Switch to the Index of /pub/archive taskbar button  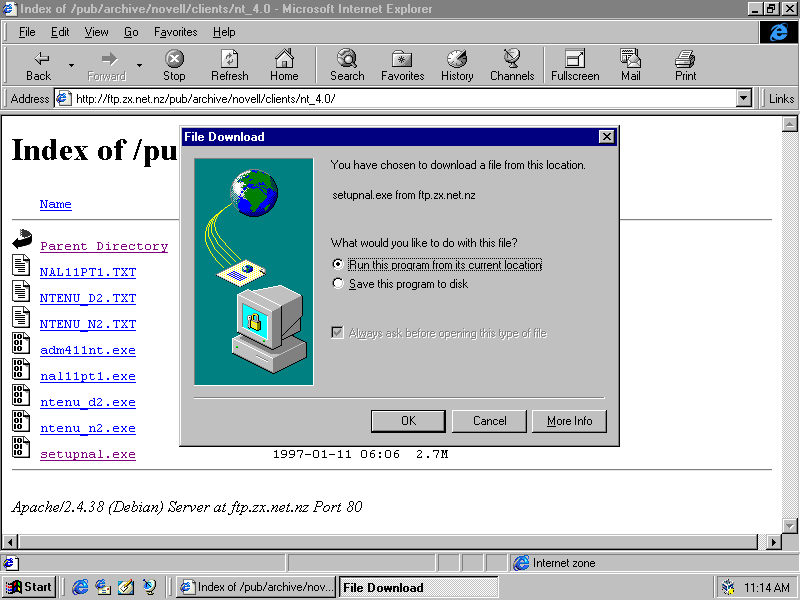click(x=257, y=587)
